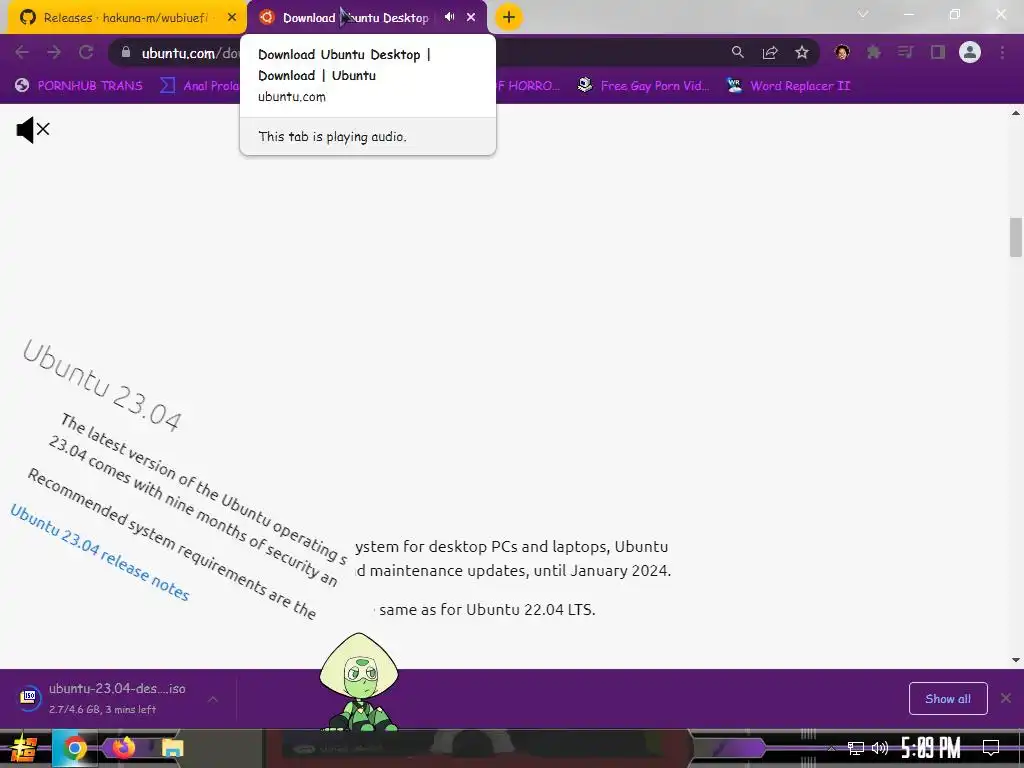Image resolution: width=1024 pixels, height=768 pixels.
Task: Open the Word Replacer II bookmark
Action: (789, 86)
